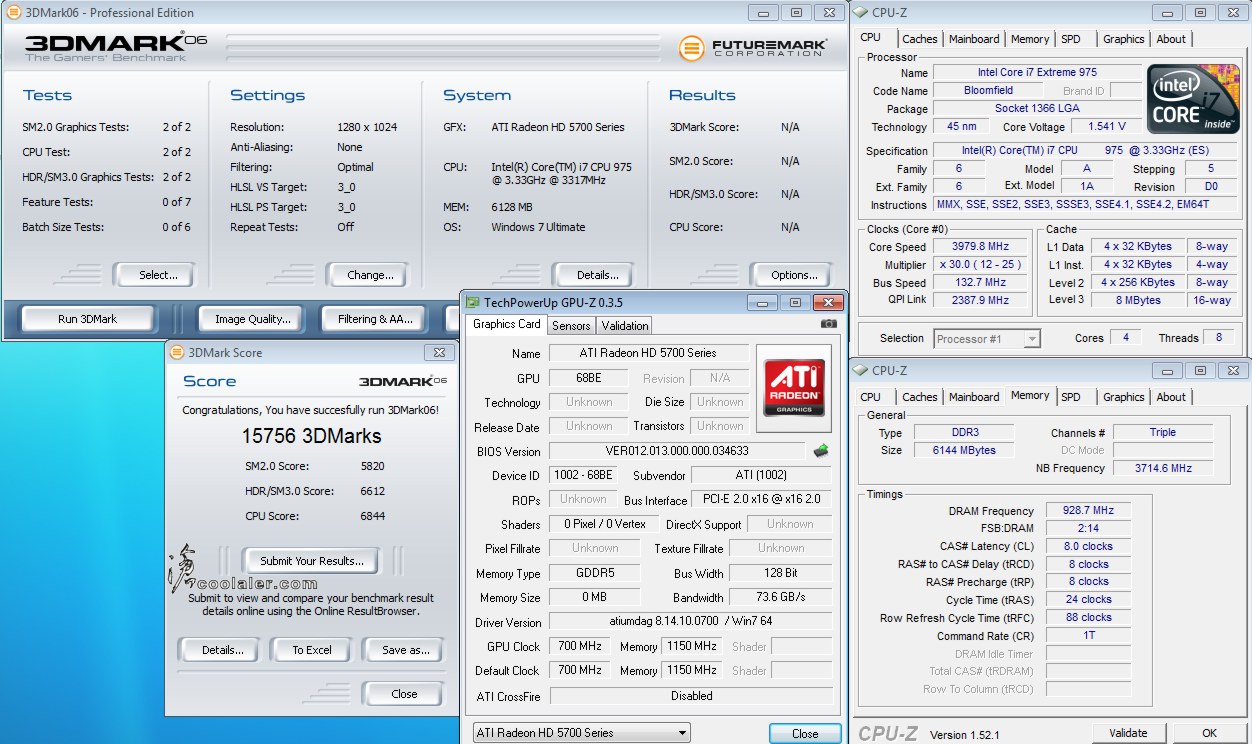
Task: Export the score with To Excel
Action: pos(312,650)
